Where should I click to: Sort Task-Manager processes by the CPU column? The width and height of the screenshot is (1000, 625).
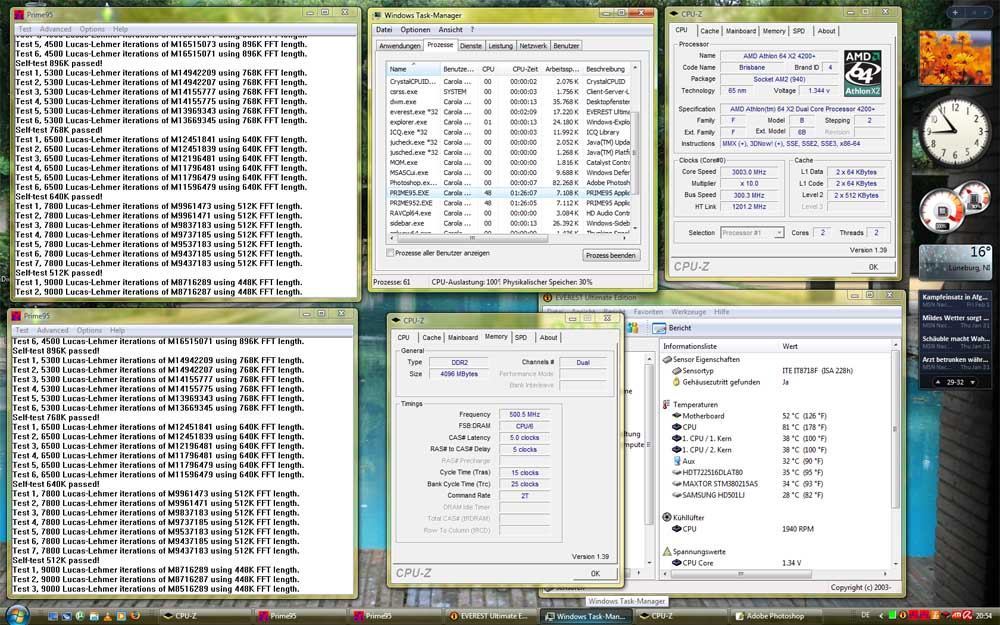[x=488, y=69]
